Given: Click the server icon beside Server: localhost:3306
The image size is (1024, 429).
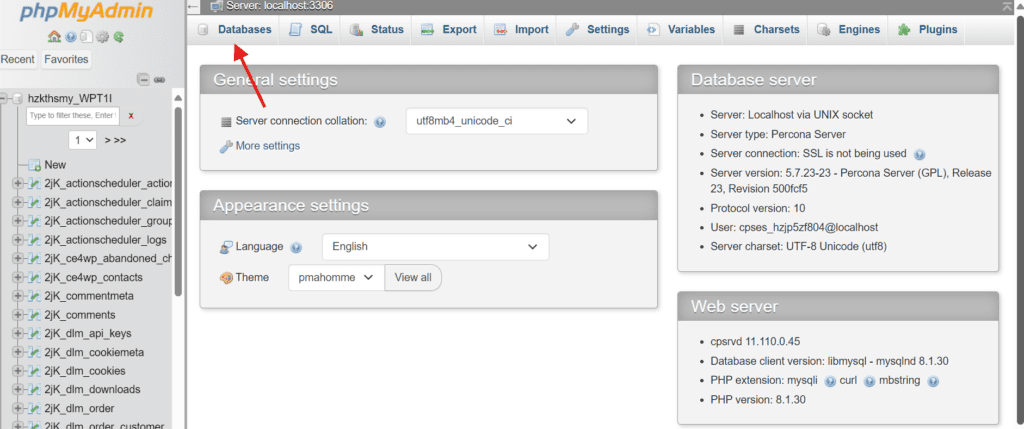Looking at the screenshot, I should coord(216,7).
